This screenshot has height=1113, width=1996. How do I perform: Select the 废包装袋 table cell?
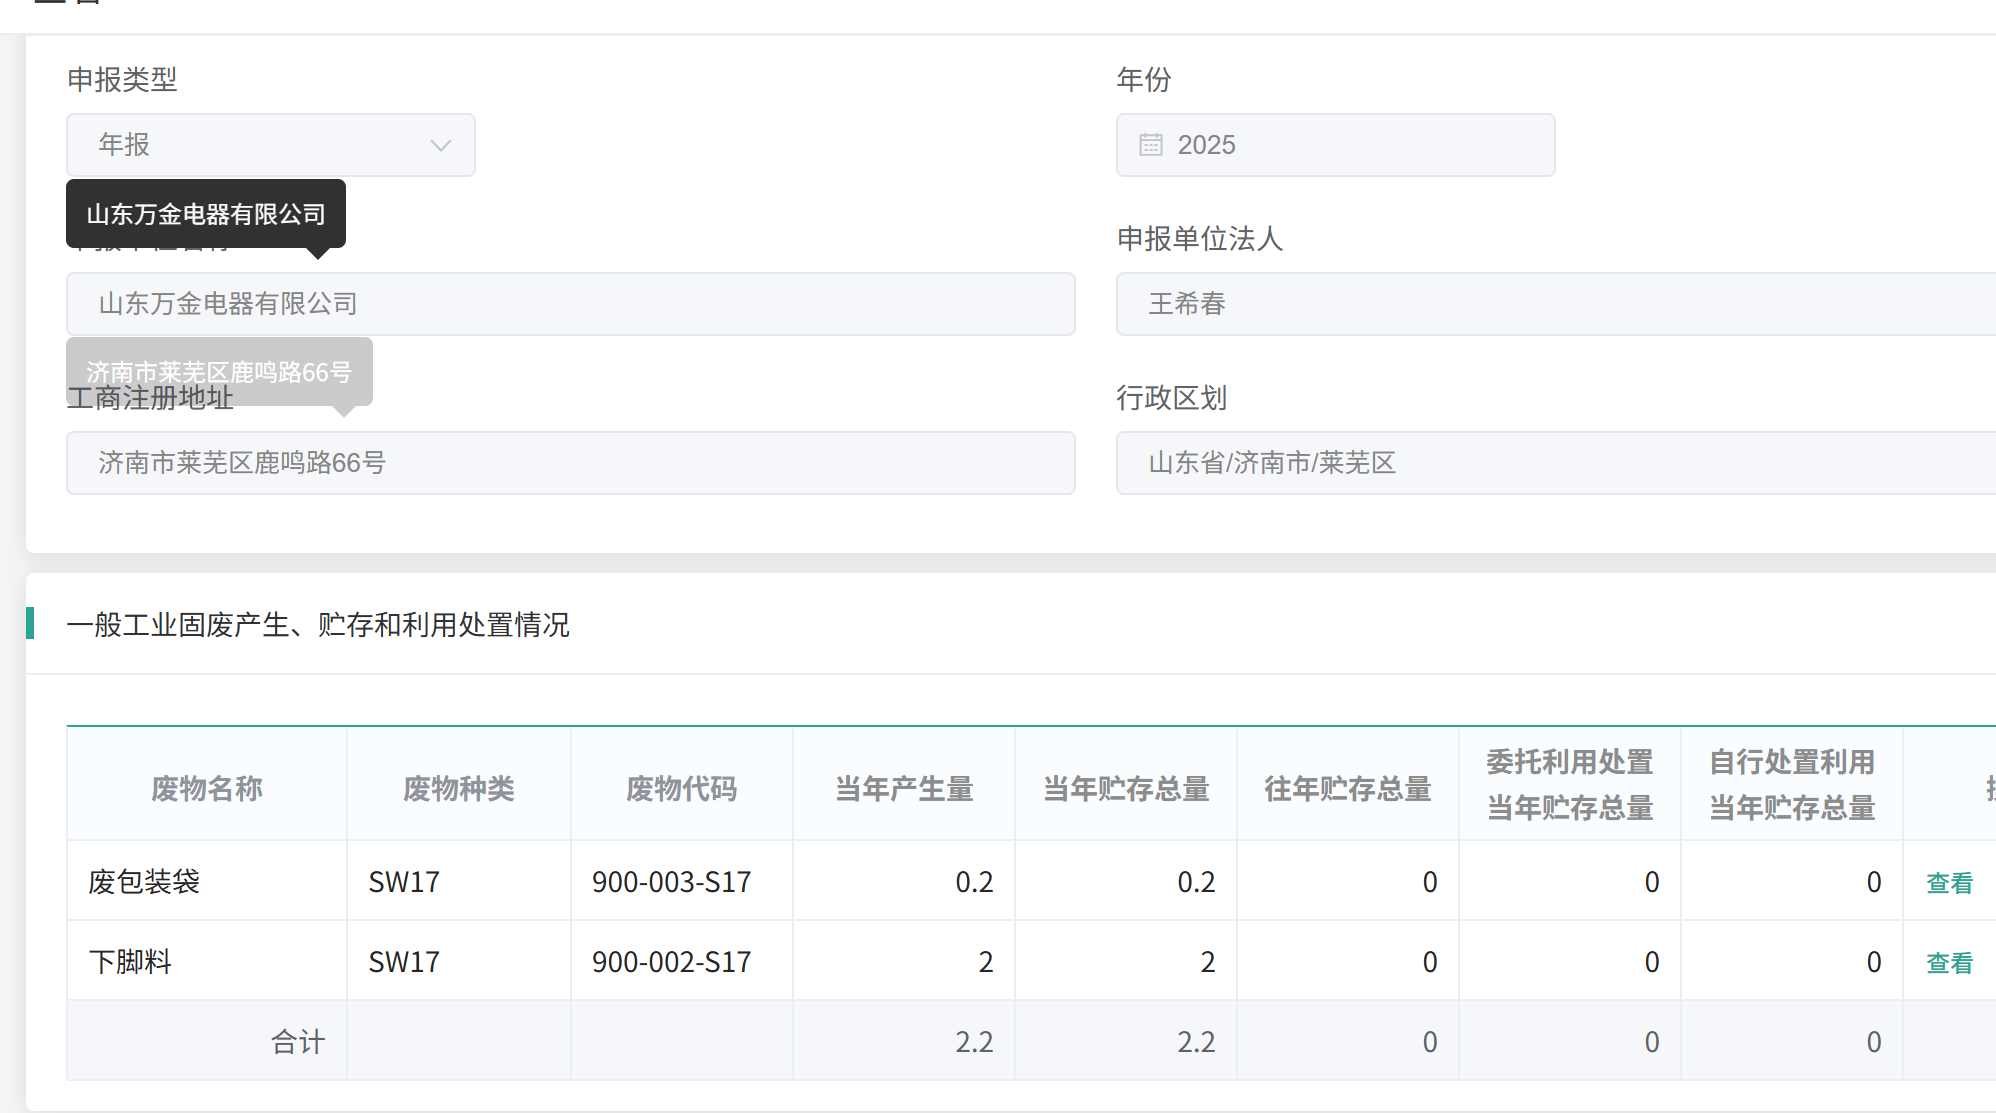pyautogui.click(x=144, y=881)
